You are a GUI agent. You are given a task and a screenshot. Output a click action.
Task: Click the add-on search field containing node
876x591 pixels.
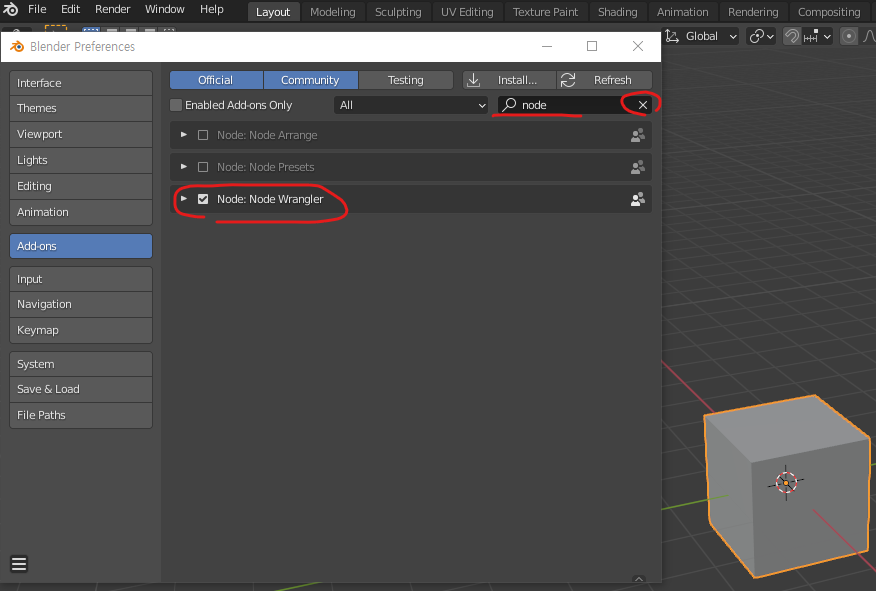(574, 105)
